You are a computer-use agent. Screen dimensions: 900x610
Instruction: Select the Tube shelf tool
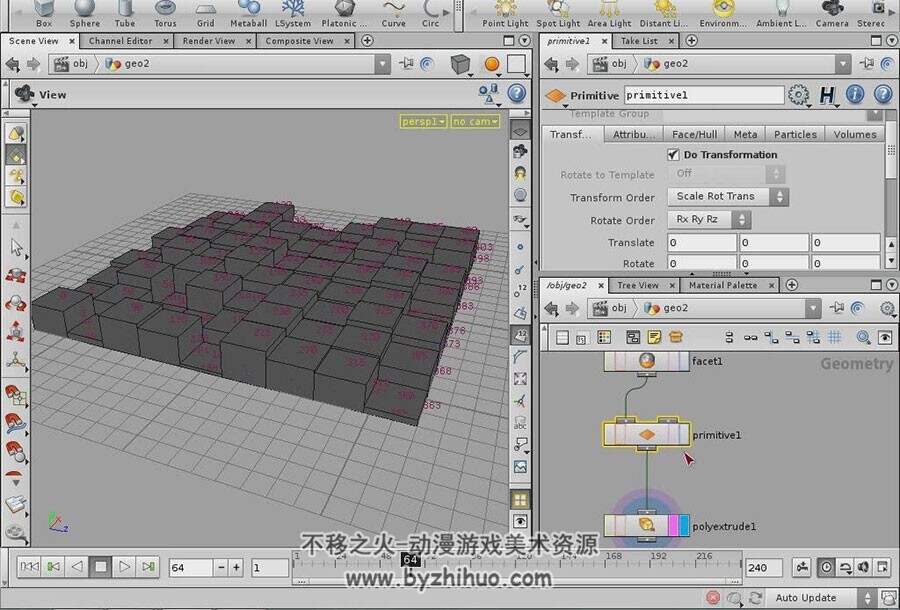pos(125,14)
